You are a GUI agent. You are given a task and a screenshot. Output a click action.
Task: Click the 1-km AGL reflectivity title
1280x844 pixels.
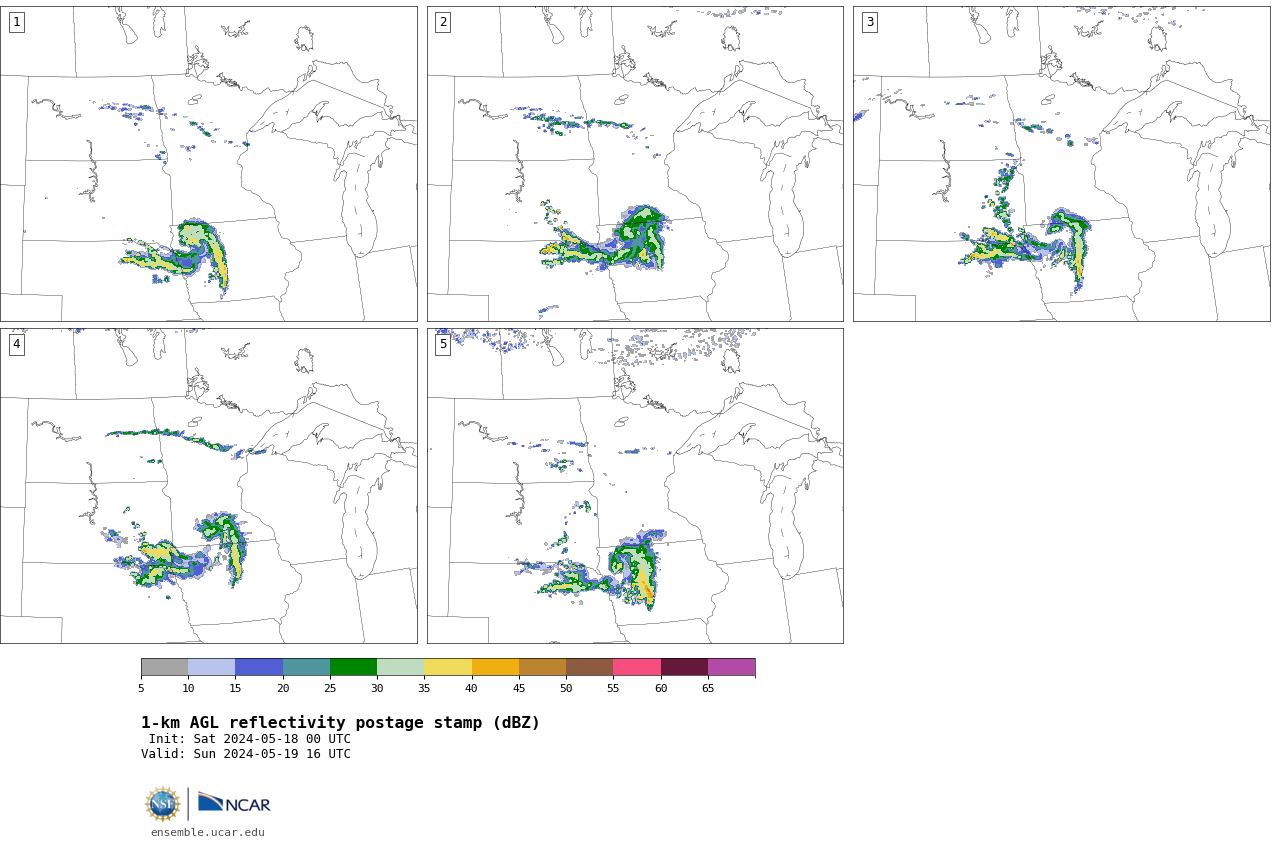click(340, 723)
